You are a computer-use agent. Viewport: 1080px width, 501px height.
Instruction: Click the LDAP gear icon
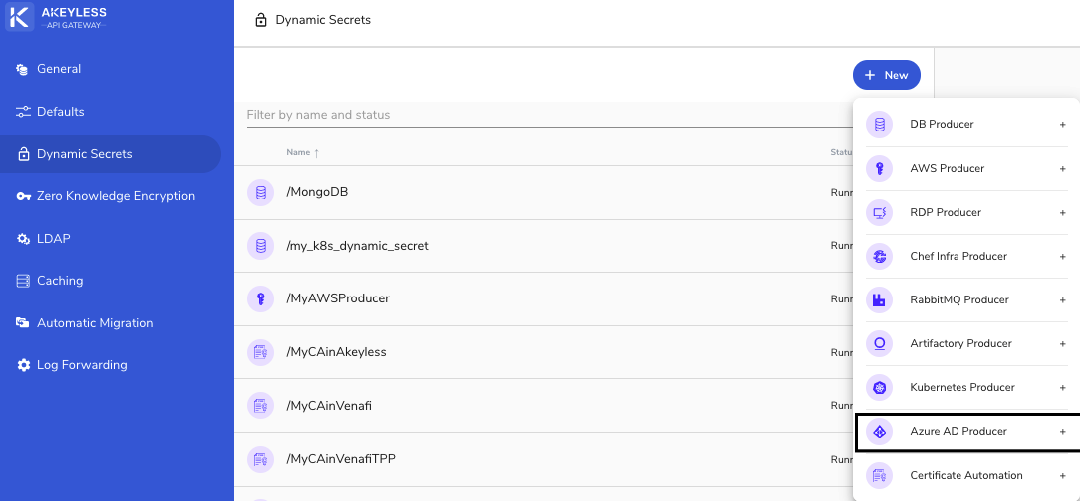[23, 239]
